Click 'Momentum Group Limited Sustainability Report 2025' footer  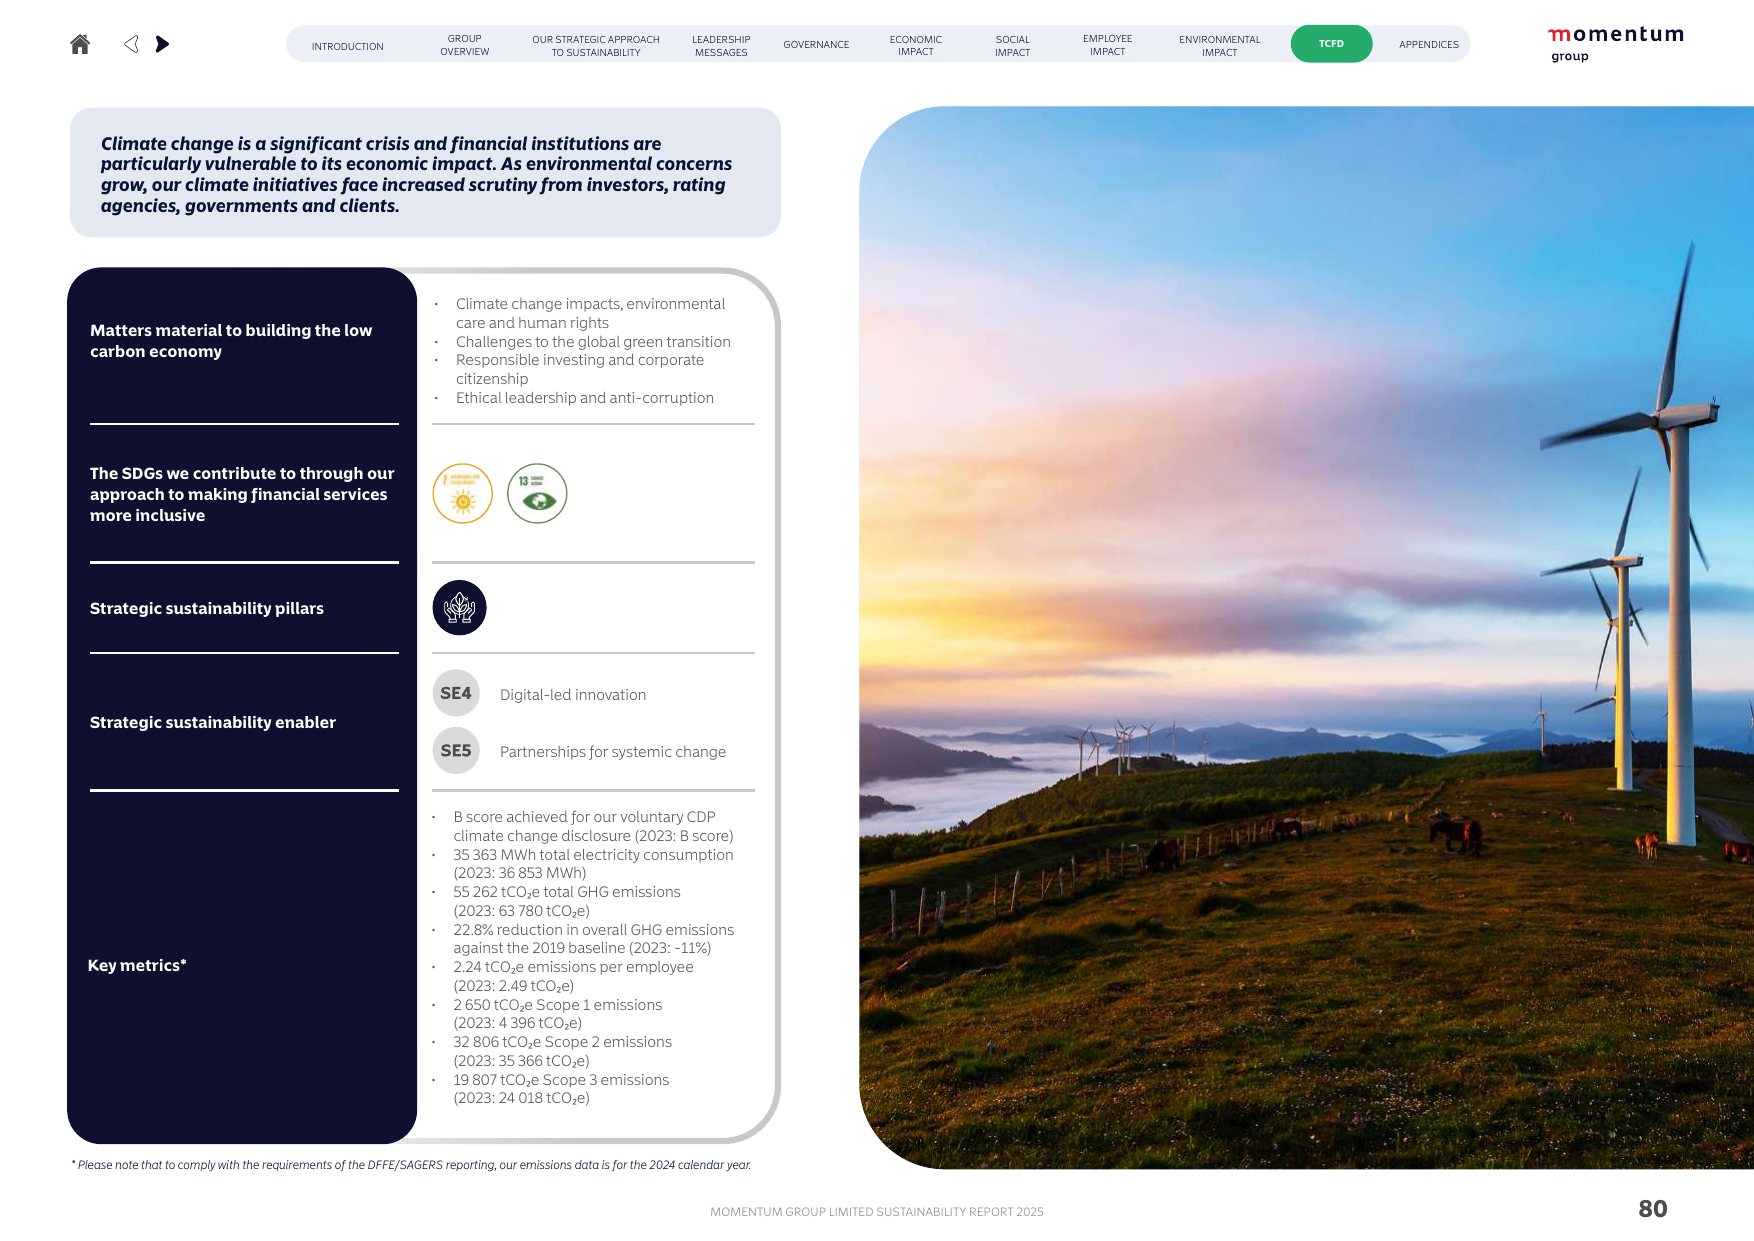pyautogui.click(x=877, y=1212)
